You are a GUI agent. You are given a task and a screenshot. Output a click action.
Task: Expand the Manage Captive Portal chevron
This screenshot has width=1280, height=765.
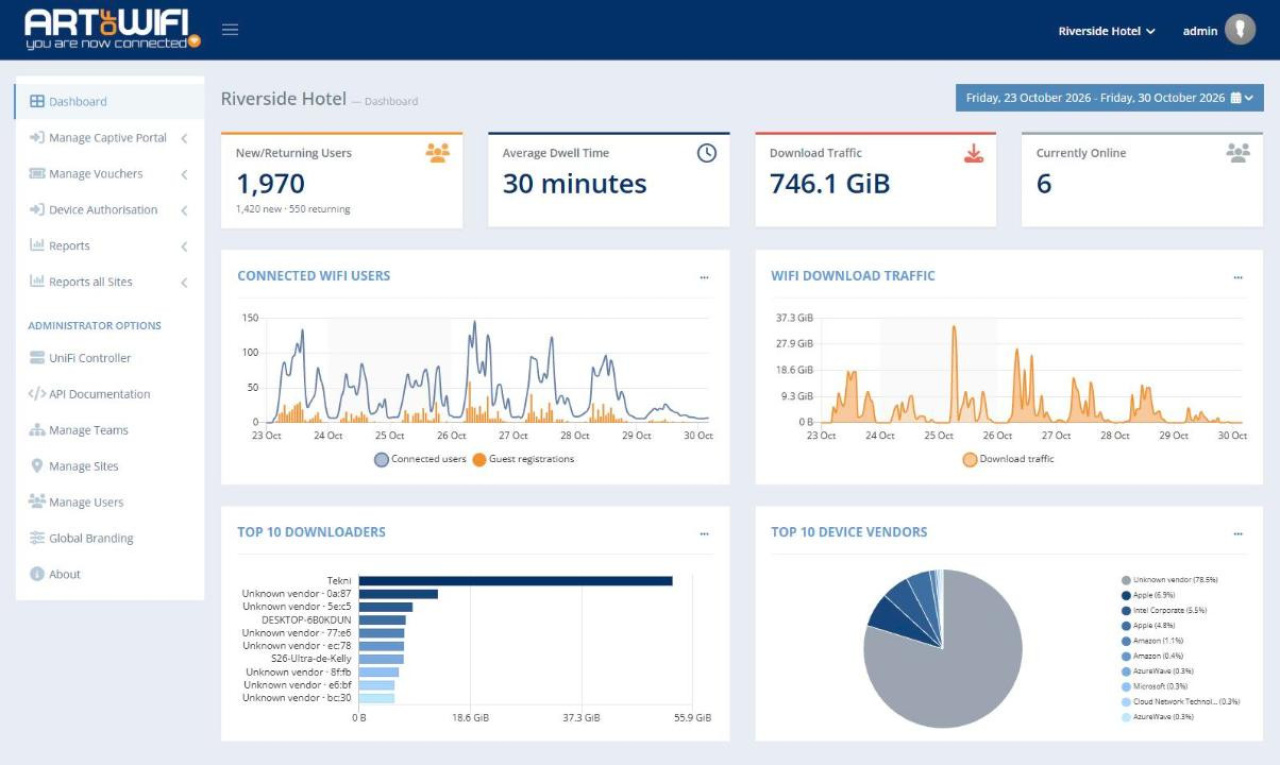185,138
